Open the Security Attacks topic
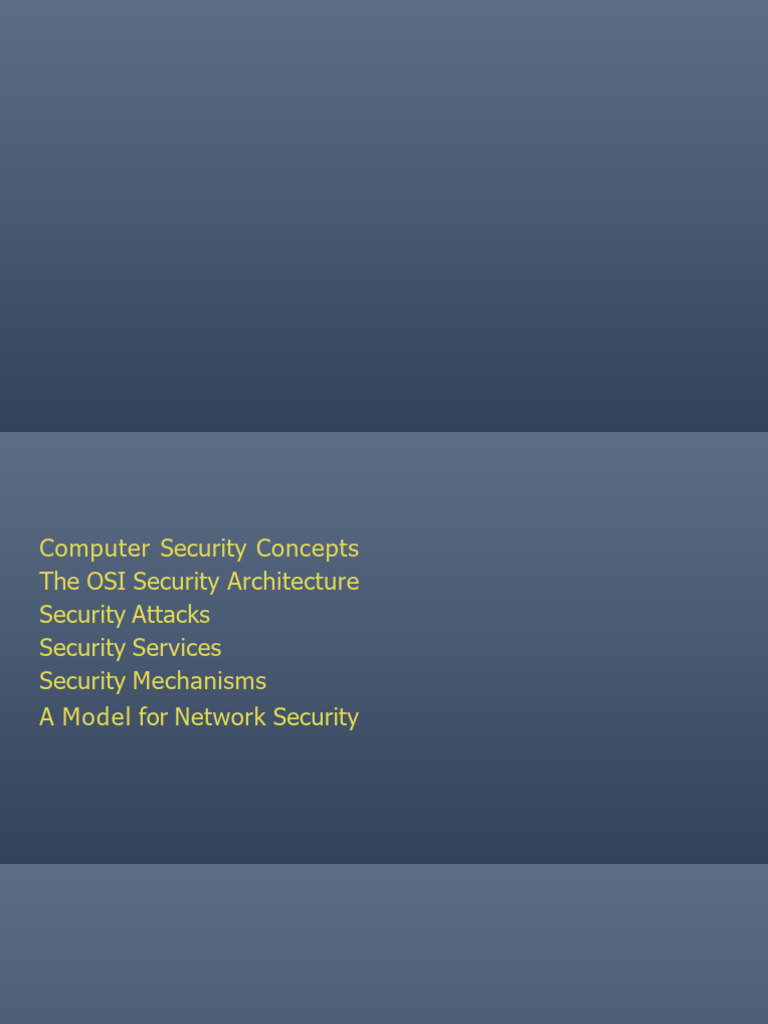The width and height of the screenshot is (768, 1024). (124, 614)
